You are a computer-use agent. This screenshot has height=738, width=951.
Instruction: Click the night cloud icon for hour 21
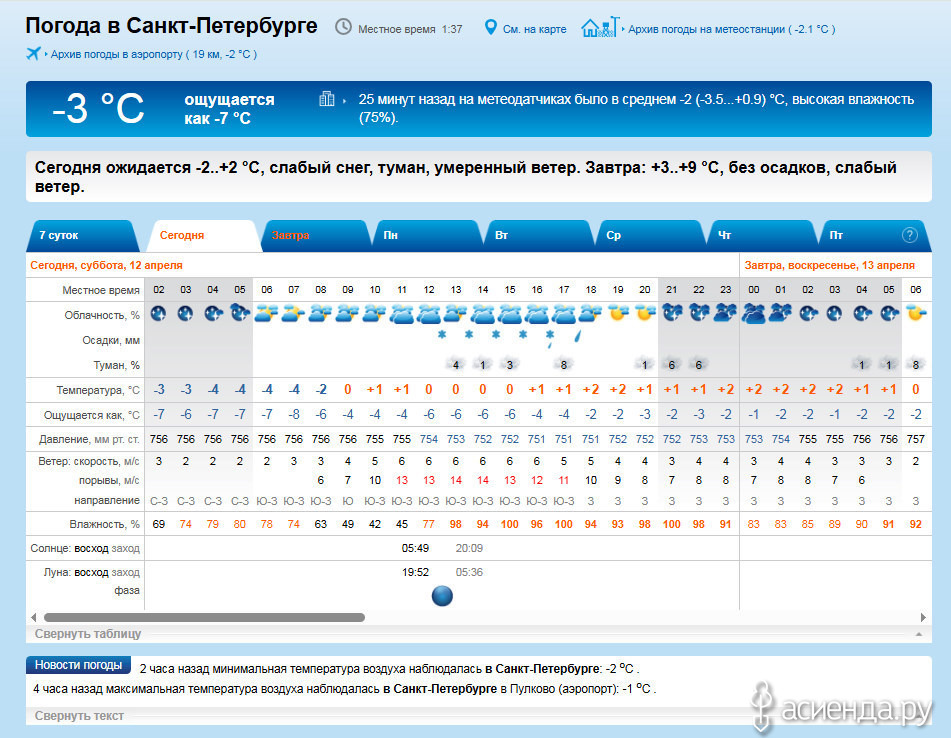(672, 314)
